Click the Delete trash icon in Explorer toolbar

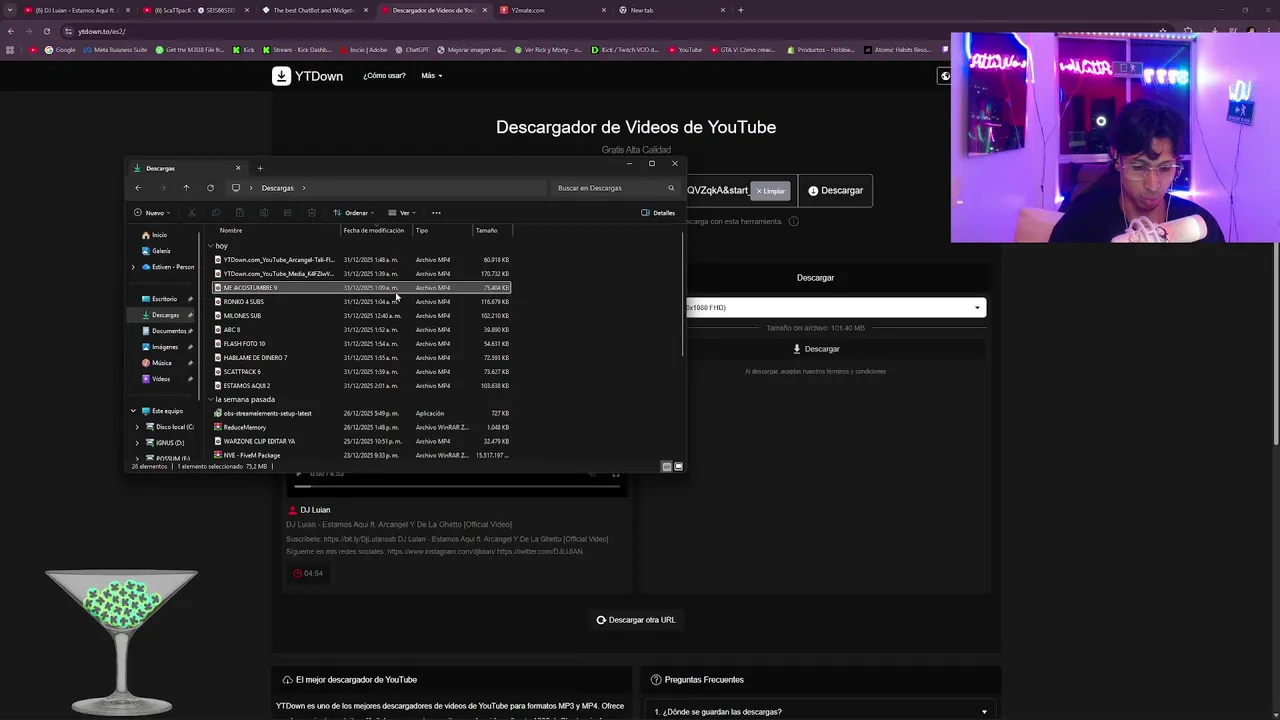(312, 213)
